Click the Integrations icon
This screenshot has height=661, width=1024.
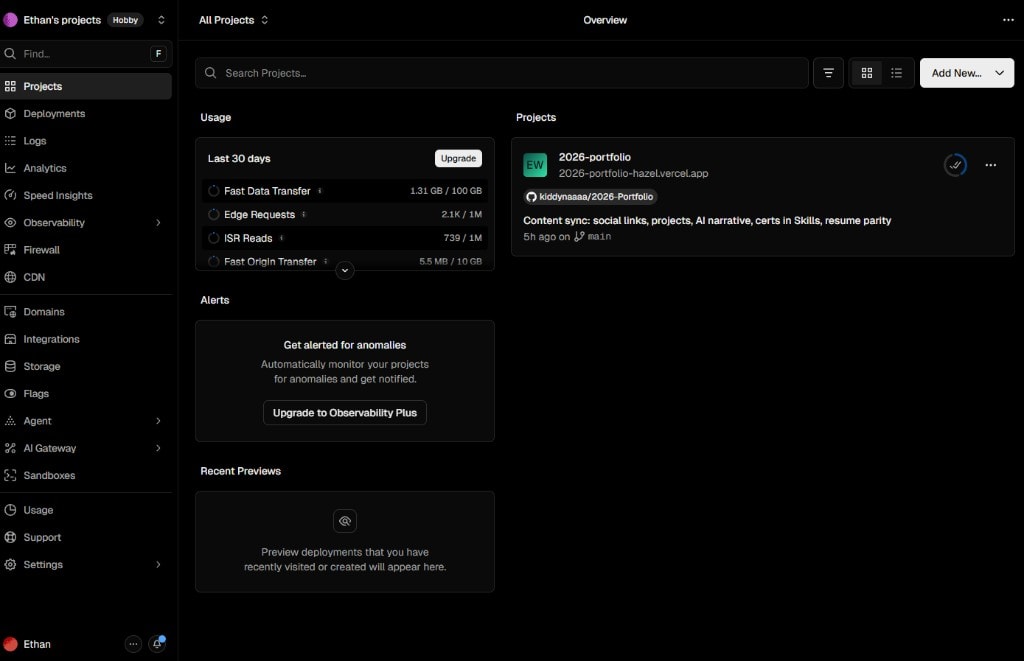(x=10, y=340)
